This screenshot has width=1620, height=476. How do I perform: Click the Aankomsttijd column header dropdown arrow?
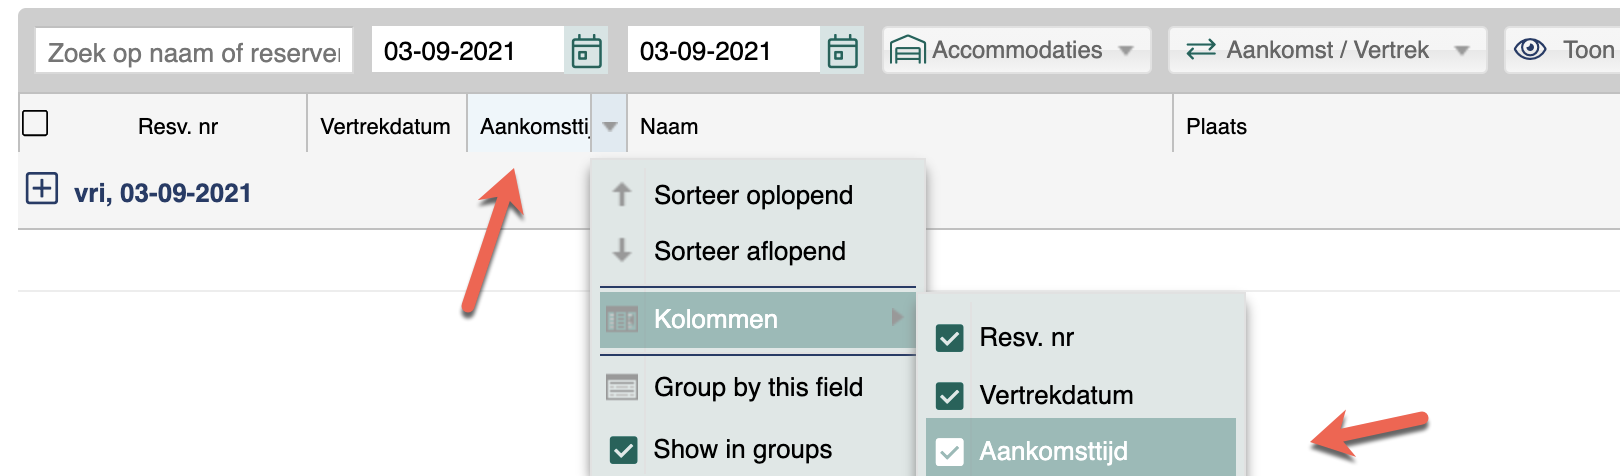[609, 126]
